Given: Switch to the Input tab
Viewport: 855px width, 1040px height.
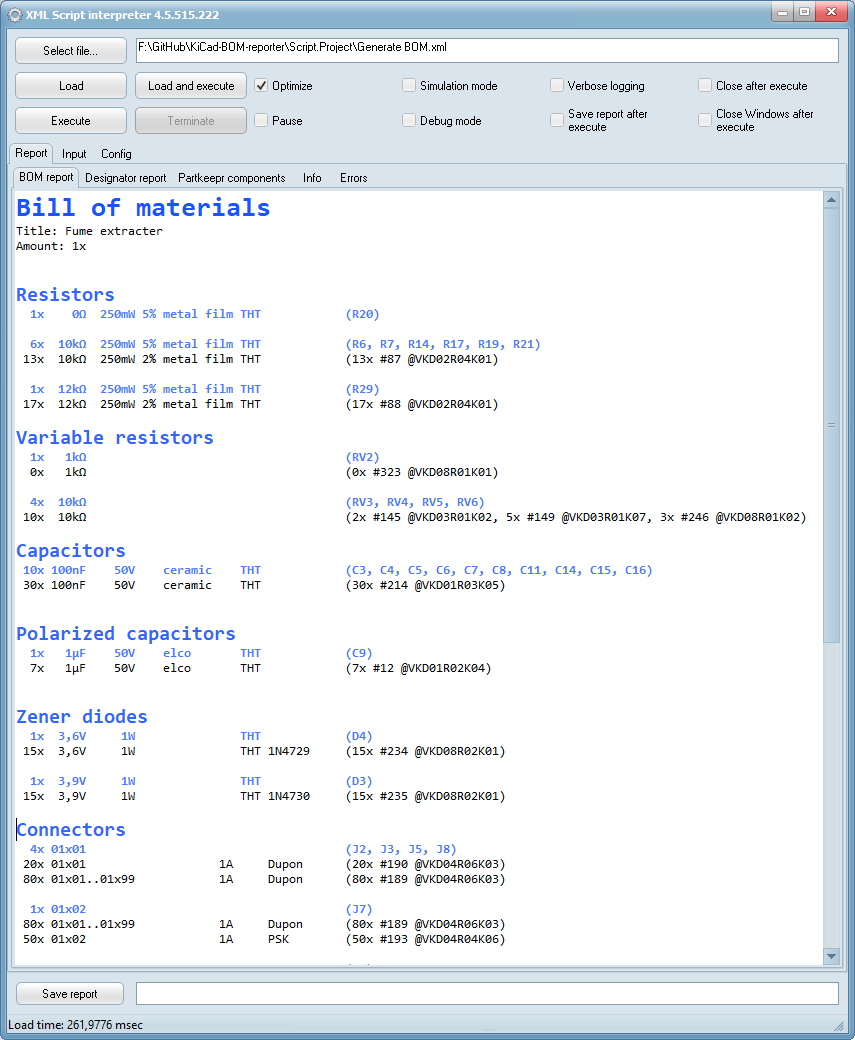Looking at the screenshot, I should [74, 154].
